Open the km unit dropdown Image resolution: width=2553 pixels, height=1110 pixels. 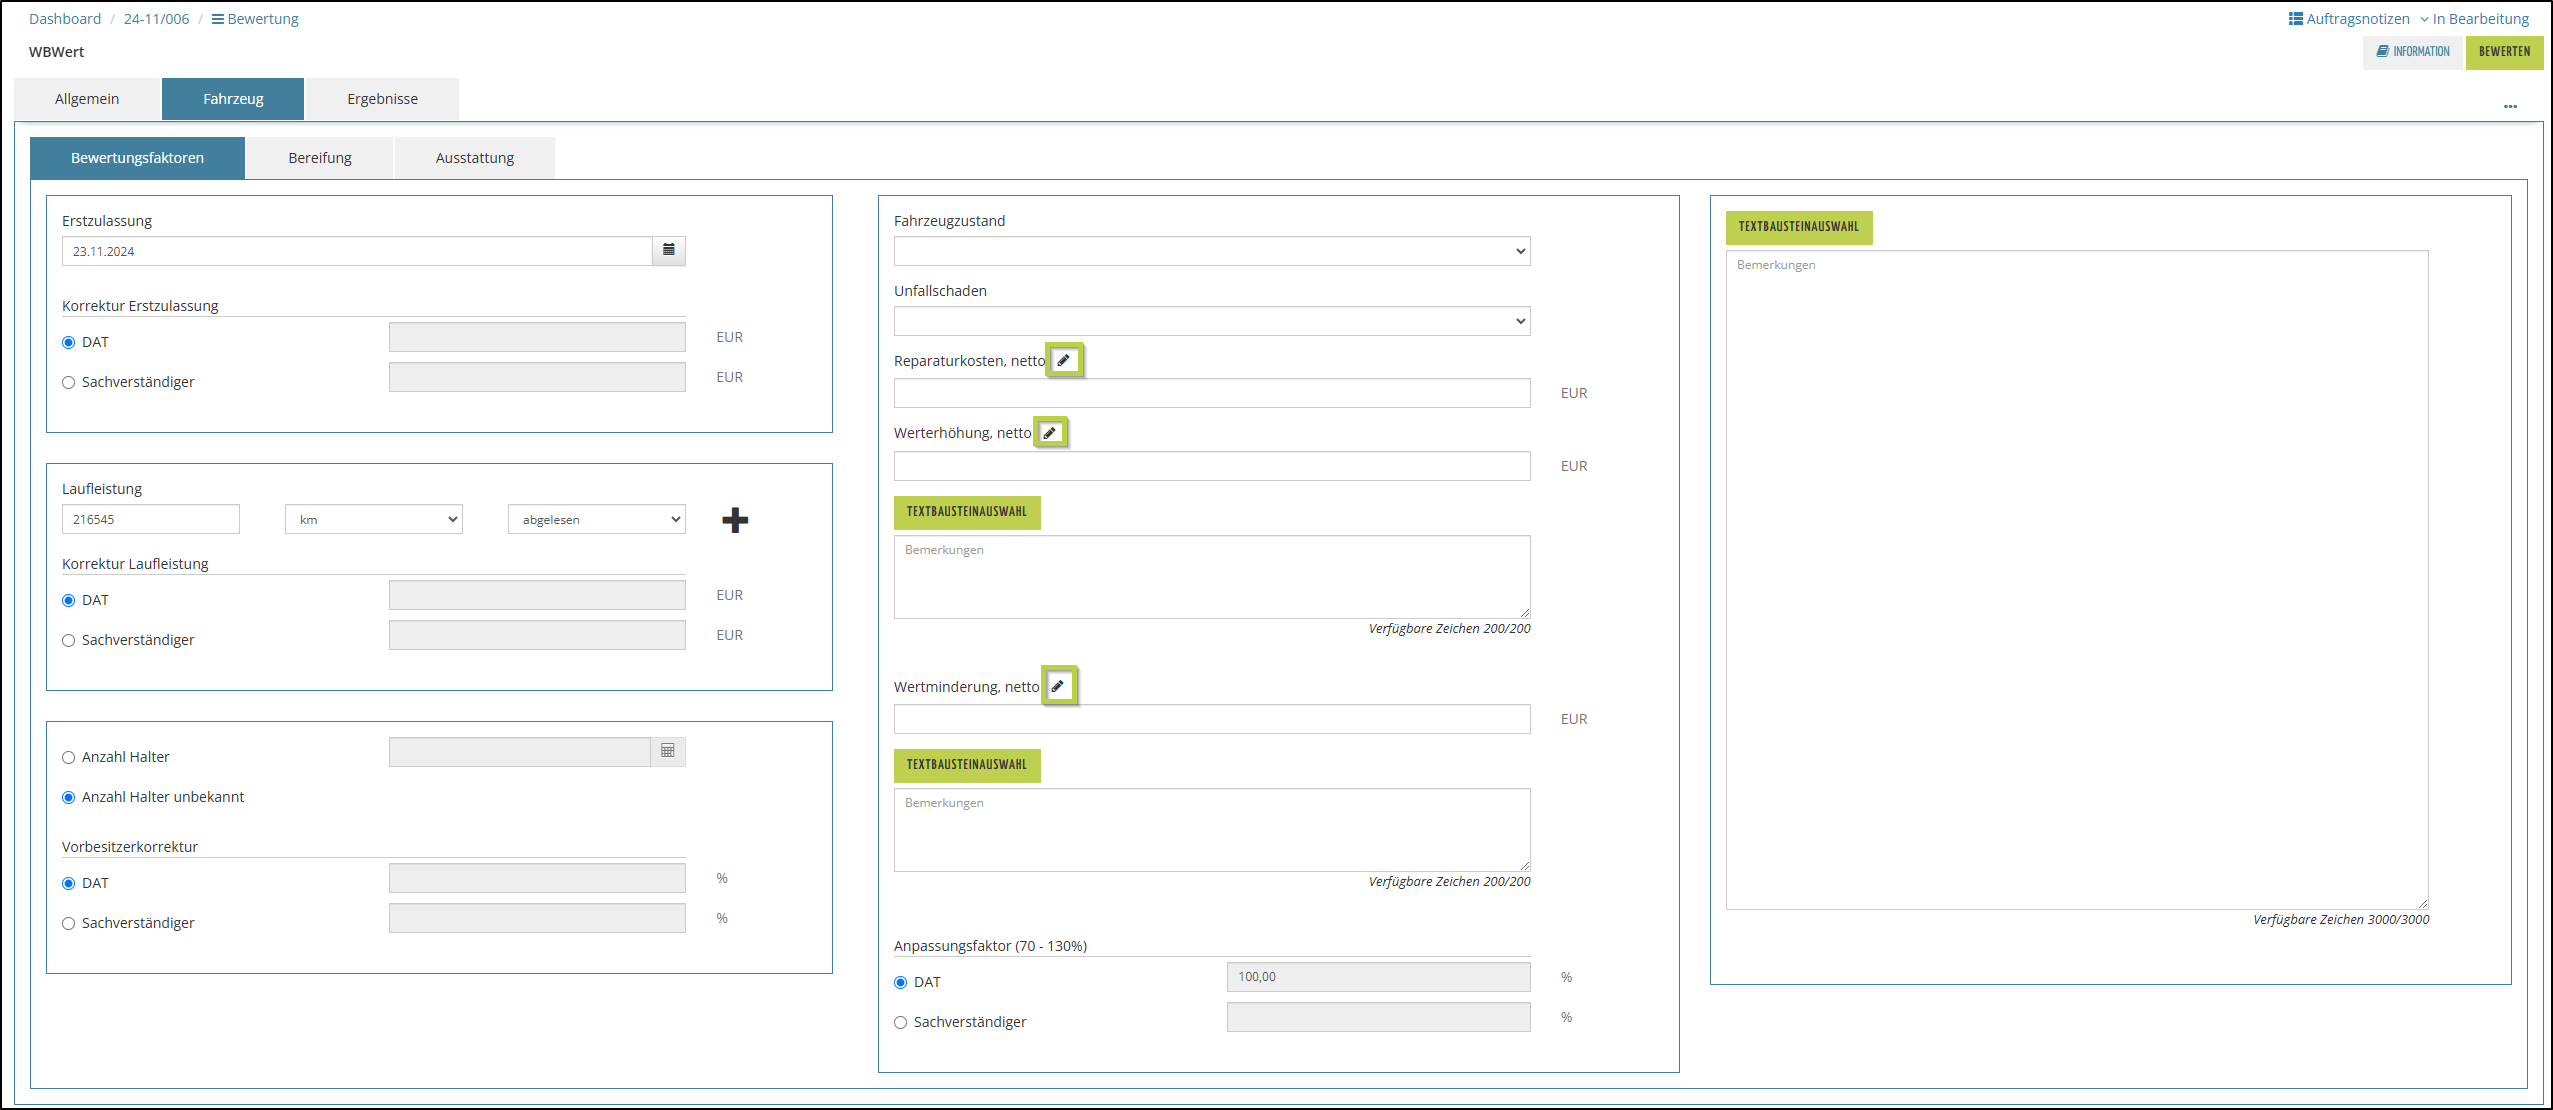tap(373, 519)
